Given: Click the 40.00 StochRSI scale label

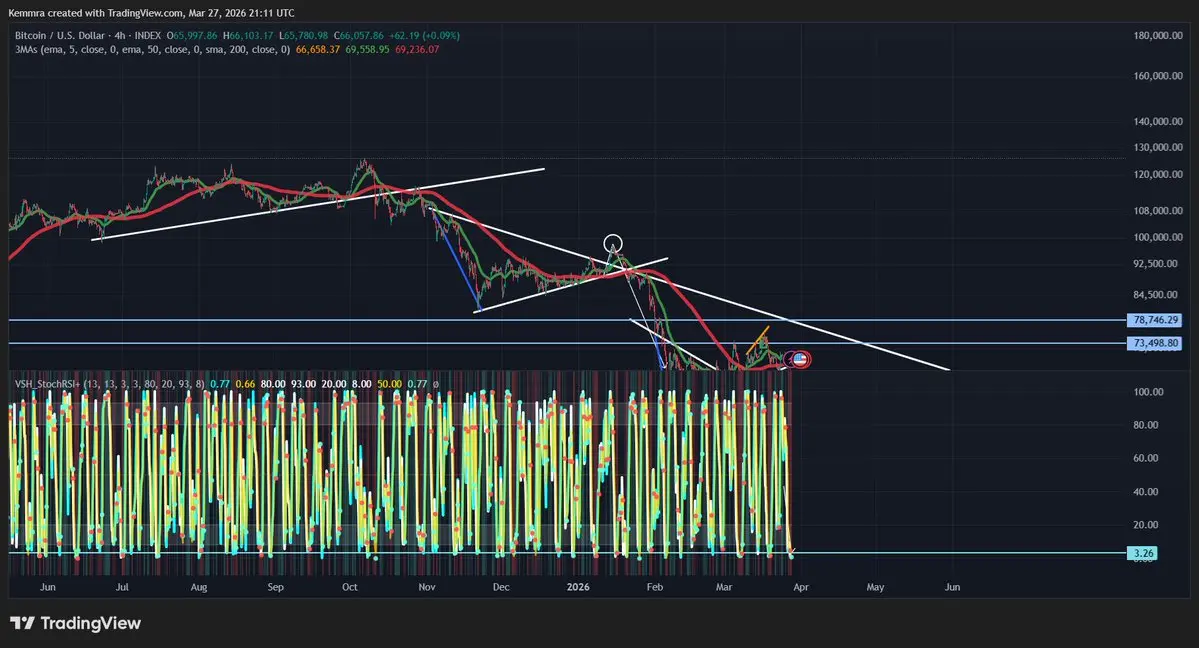Looking at the screenshot, I should (x=1145, y=491).
